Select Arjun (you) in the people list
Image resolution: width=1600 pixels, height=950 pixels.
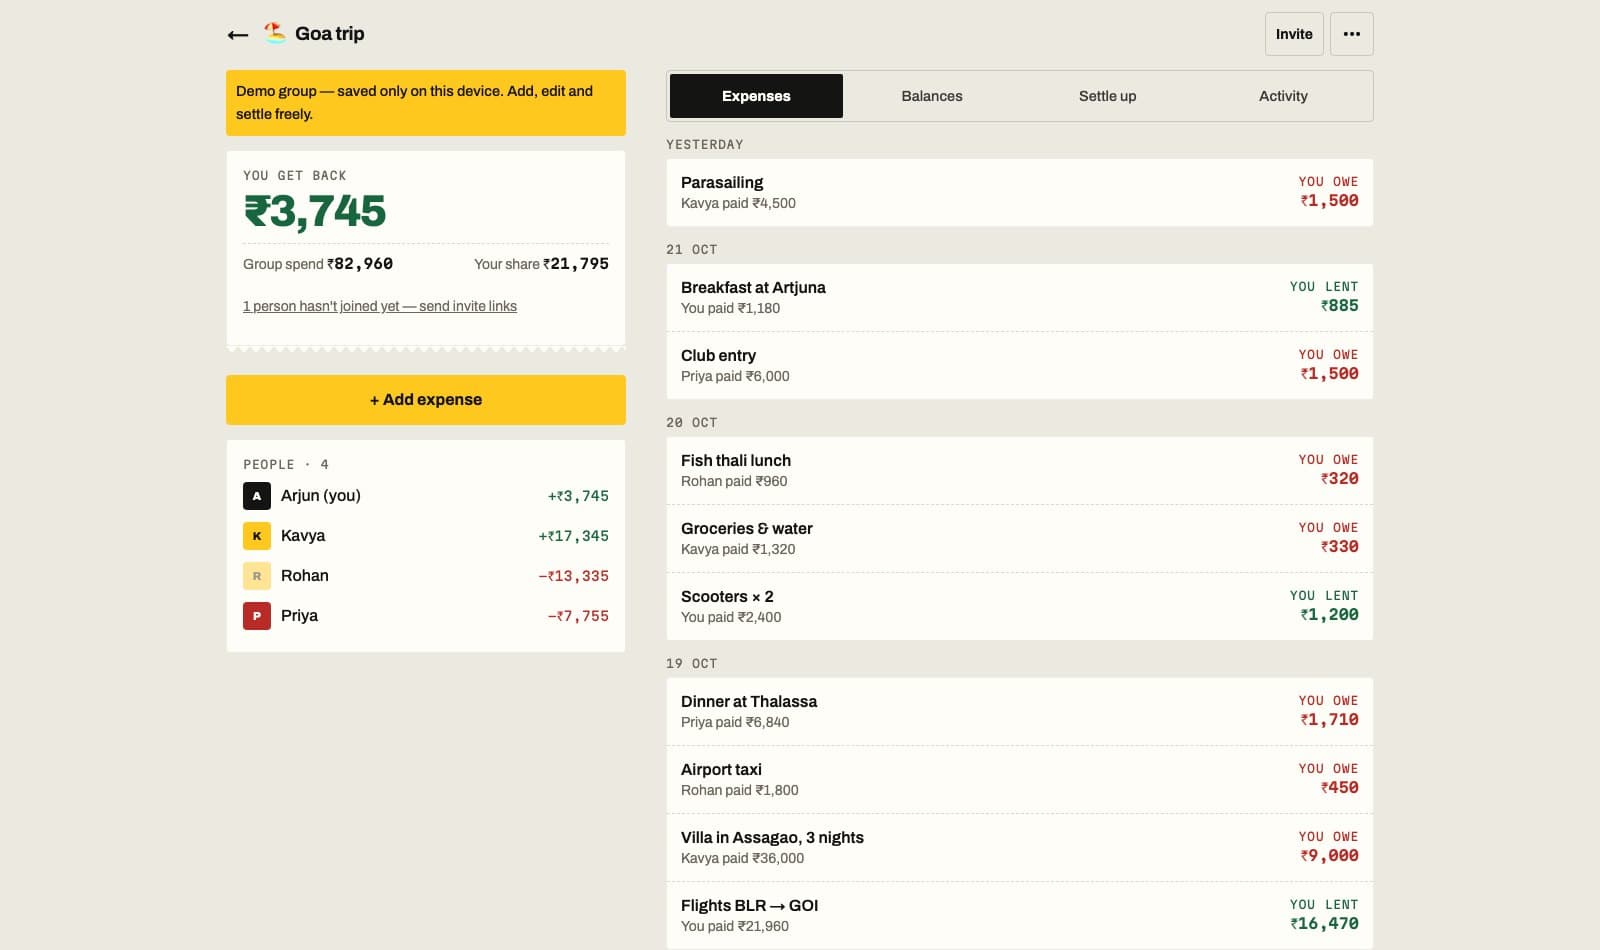(426, 496)
